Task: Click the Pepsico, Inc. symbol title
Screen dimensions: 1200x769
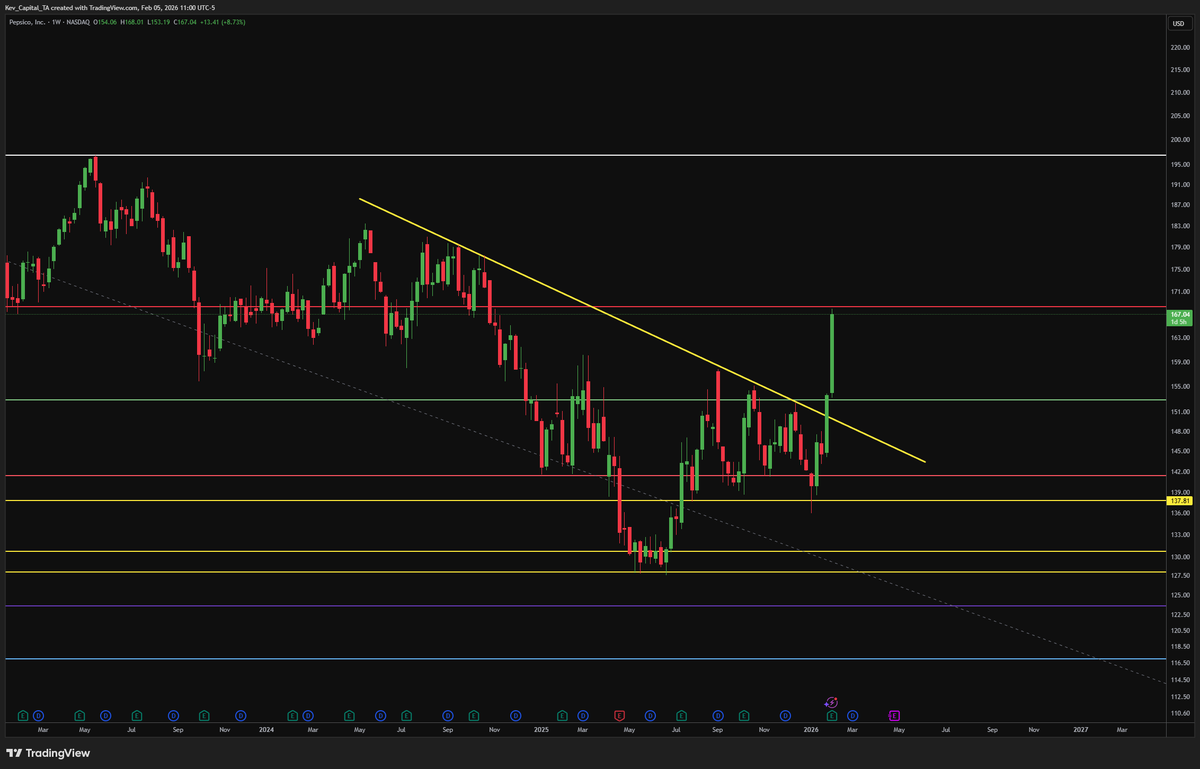Action: coord(27,22)
